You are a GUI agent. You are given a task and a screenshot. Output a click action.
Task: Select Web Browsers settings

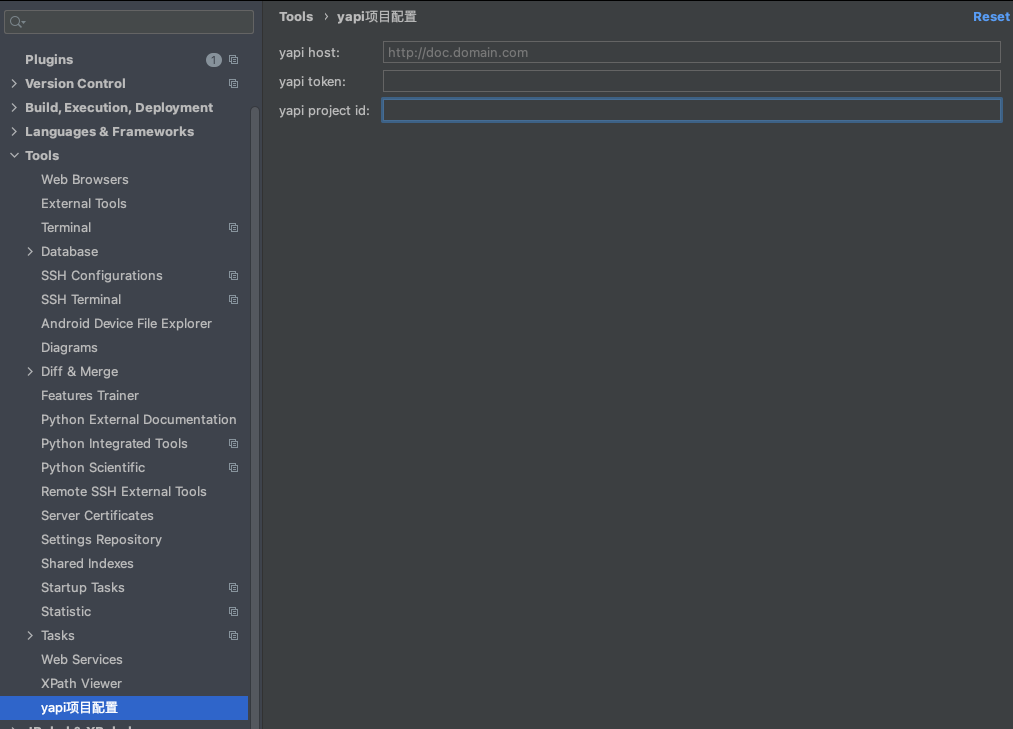(x=85, y=180)
